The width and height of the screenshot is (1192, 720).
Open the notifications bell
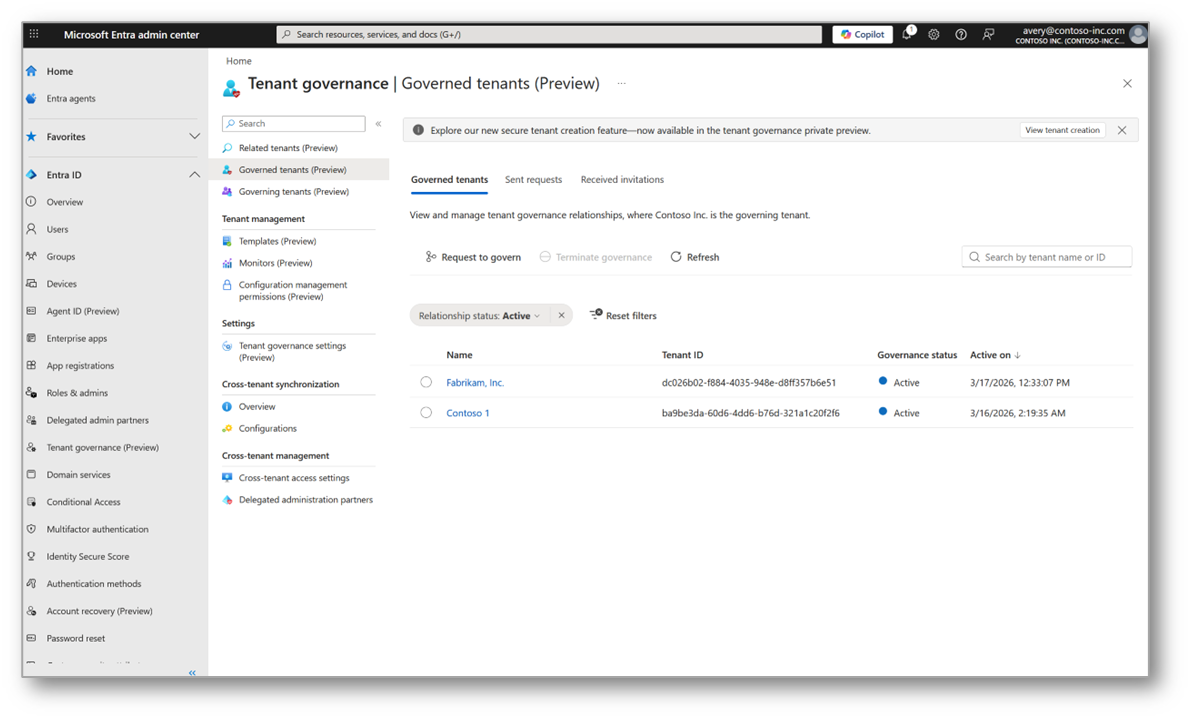(907, 34)
